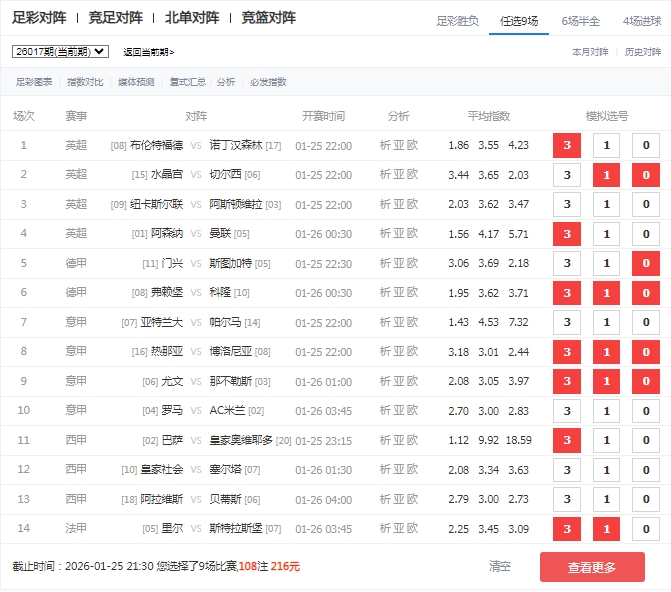The height and width of the screenshot is (592, 671).
Task: Select pick 1 for match 10 罗马
Action: 606,411
